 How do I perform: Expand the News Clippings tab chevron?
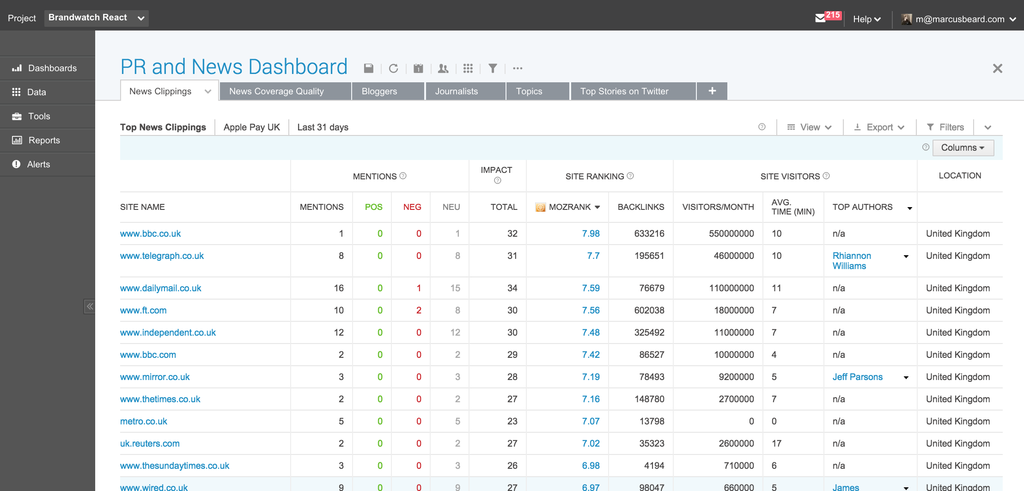pyautogui.click(x=208, y=91)
